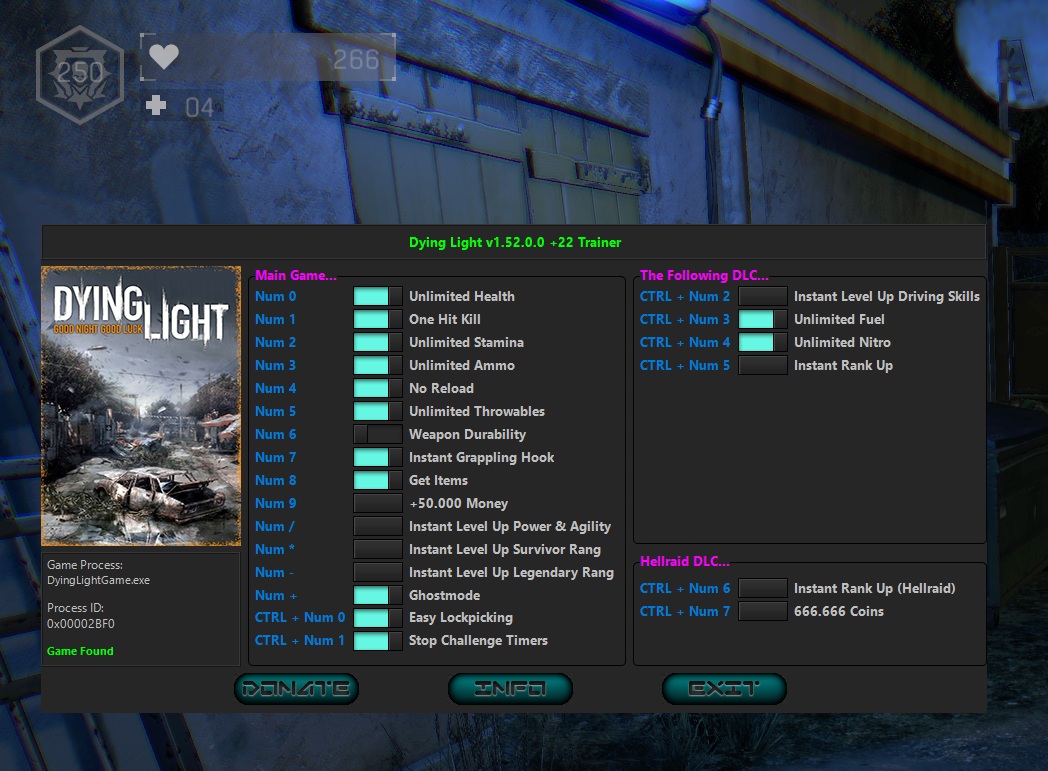The image size is (1048, 771).
Task: Toggle the No Reload switch
Action: click(x=378, y=388)
